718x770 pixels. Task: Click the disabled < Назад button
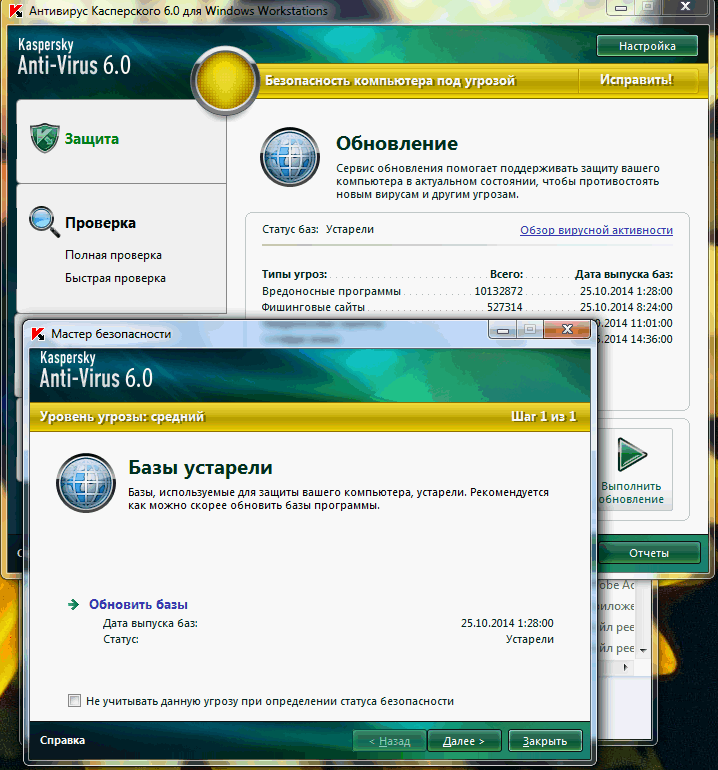(x=389, y=741)
